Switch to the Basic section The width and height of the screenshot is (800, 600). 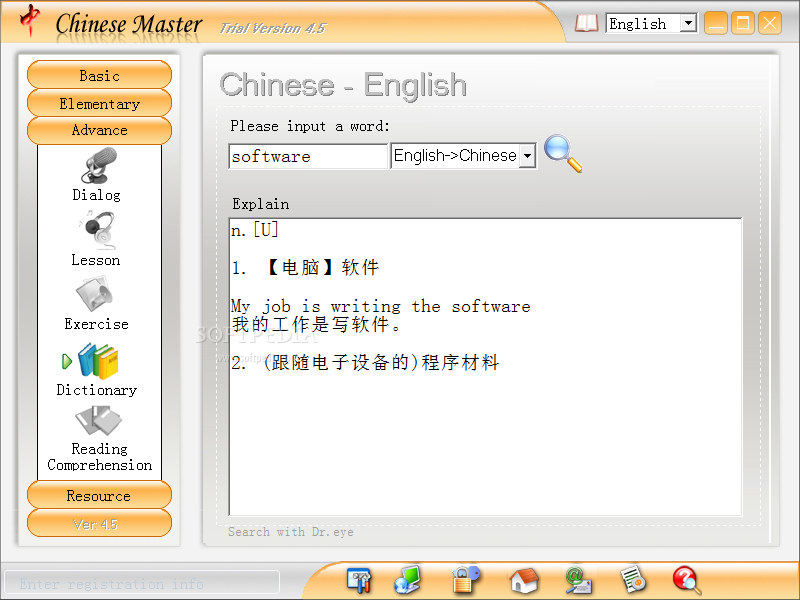tap(99, 75)
